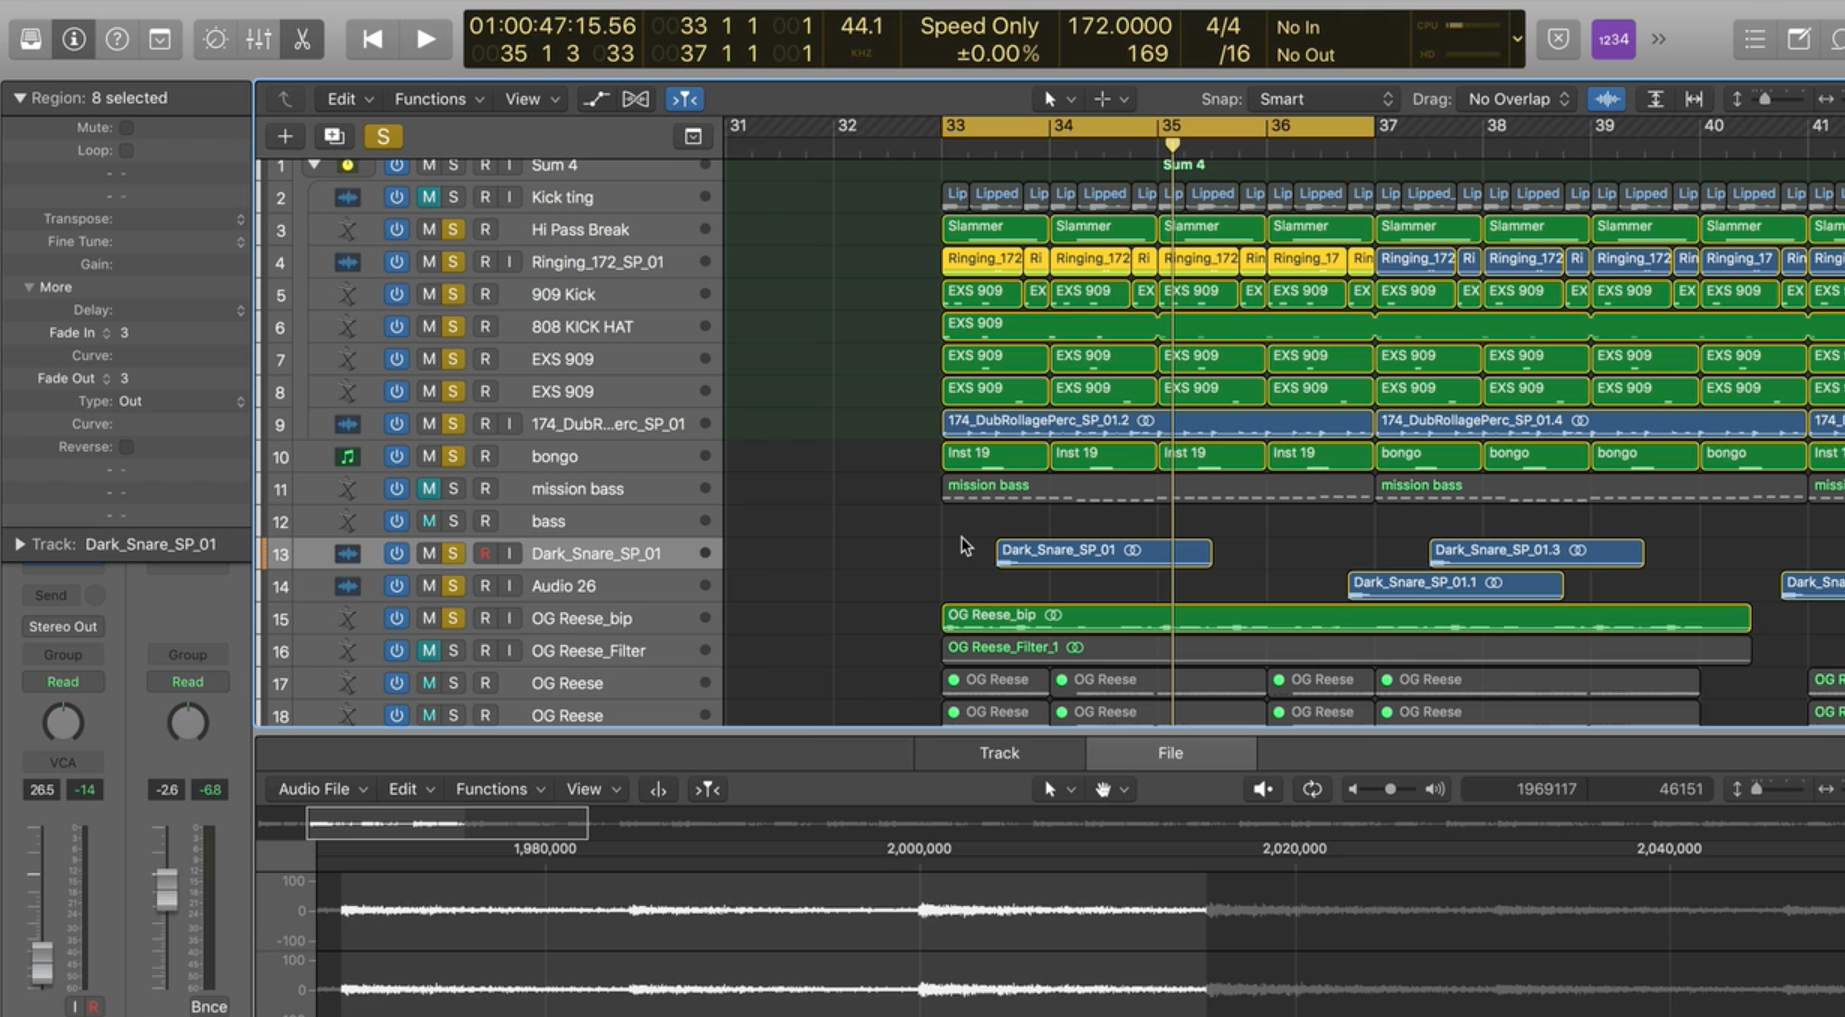Go to beginning of project
The height and width of the screenshot is (1017, 1845).
pos(372,39)
